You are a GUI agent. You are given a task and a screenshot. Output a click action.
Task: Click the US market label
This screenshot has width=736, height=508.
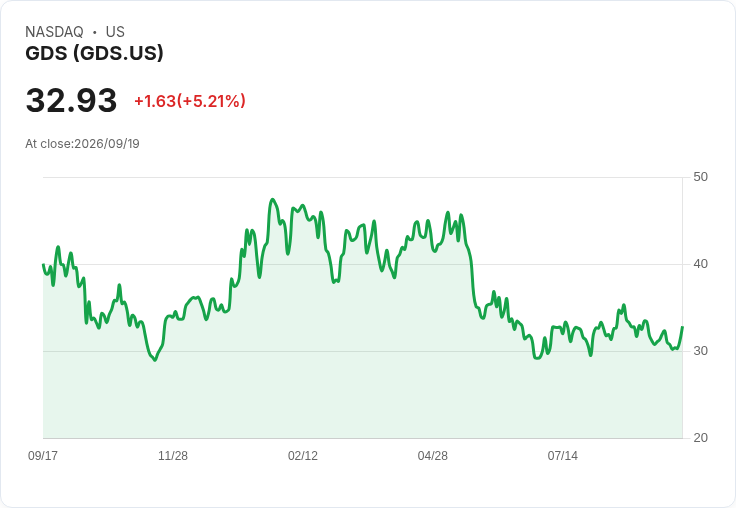tap(115, 32)
